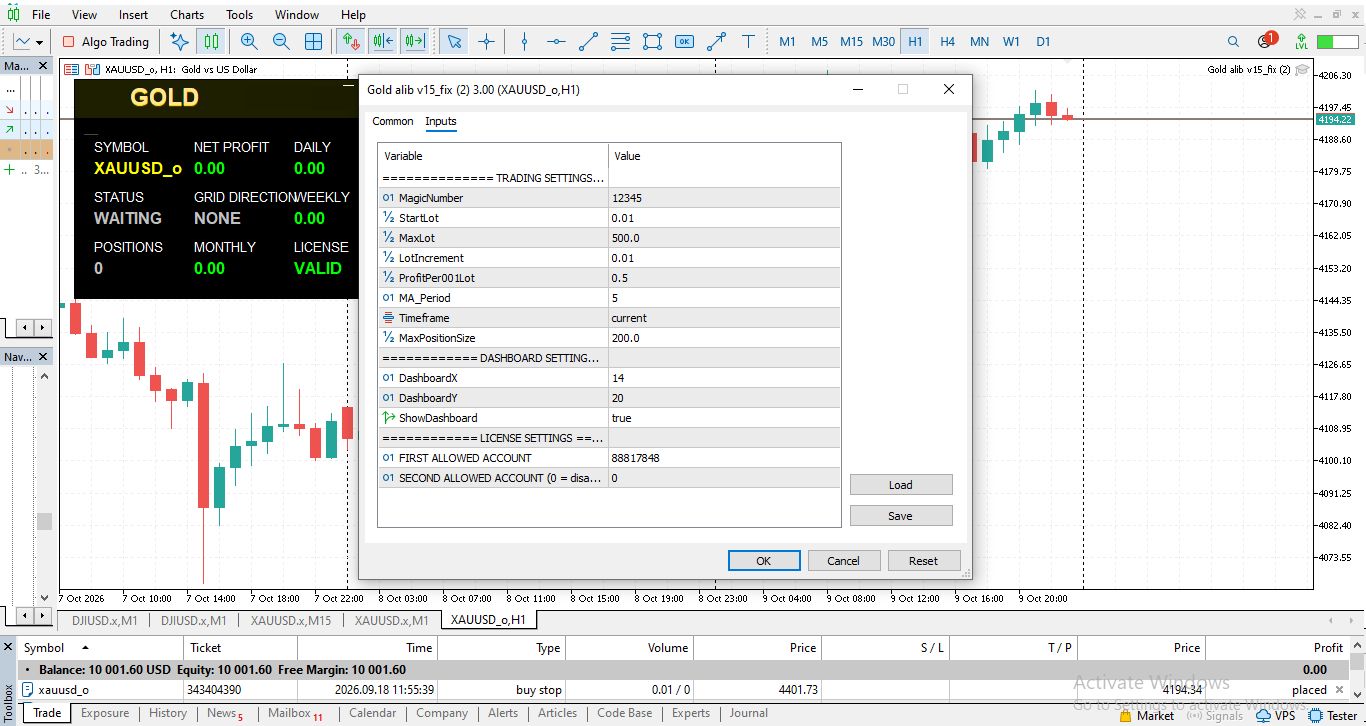
Task: Open the Charts menu
Action: (187, 15)
